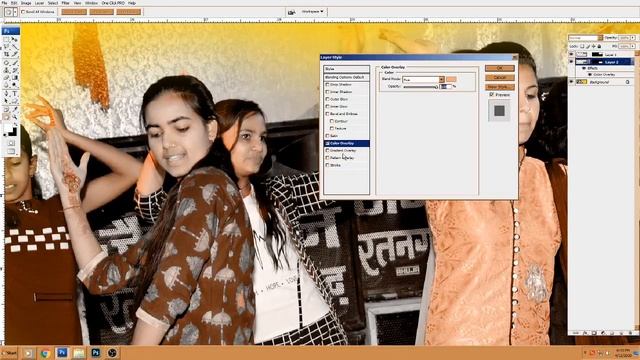Viewport: 640px width, 360px height.
Task: Open the Blend Mode dropdown in Color Overlay
Action: tap(442, 79)
